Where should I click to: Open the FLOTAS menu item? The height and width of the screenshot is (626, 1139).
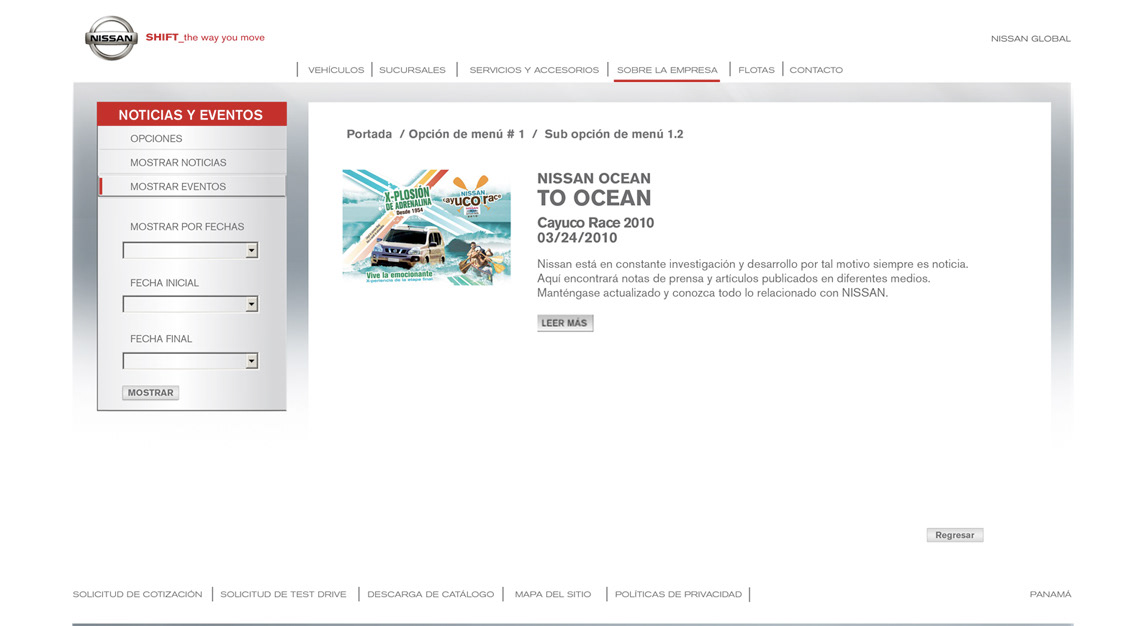(x=756, y=70)
